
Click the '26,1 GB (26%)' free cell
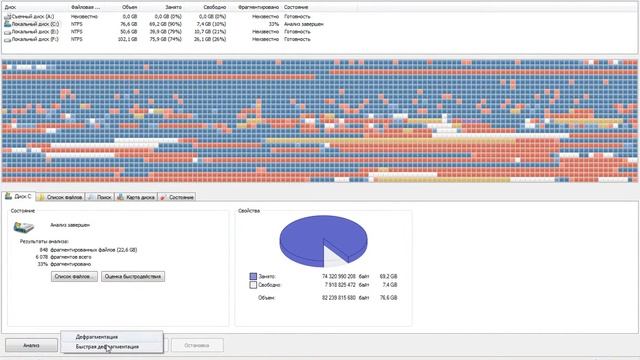coord(210,40)
